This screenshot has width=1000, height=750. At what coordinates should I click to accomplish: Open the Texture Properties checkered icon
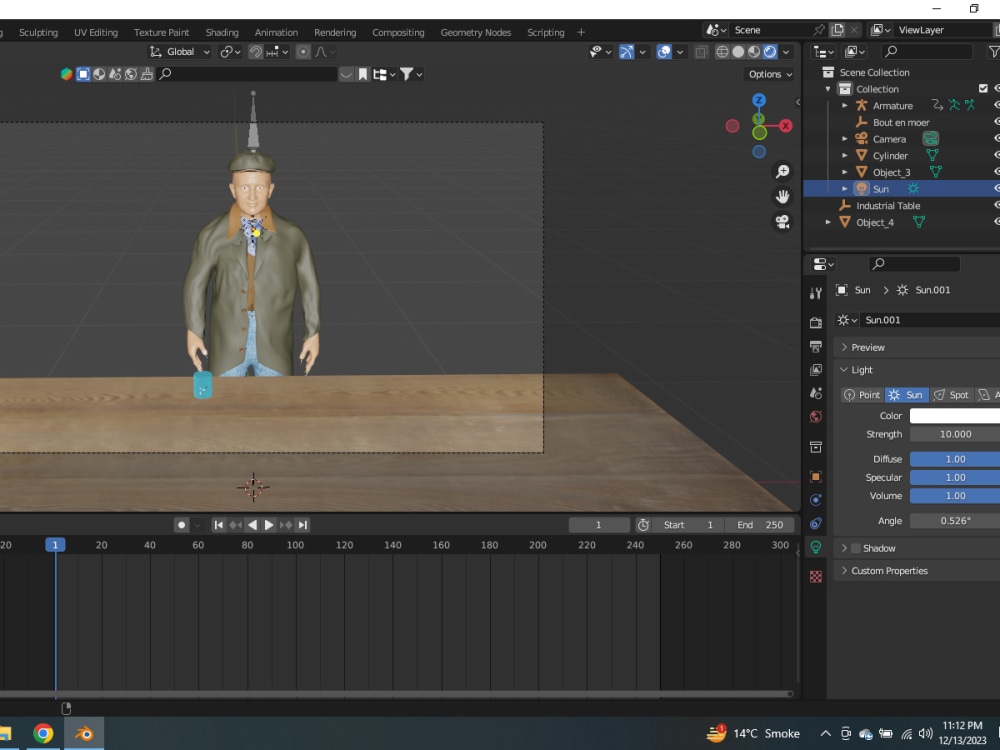click(816, 577)
